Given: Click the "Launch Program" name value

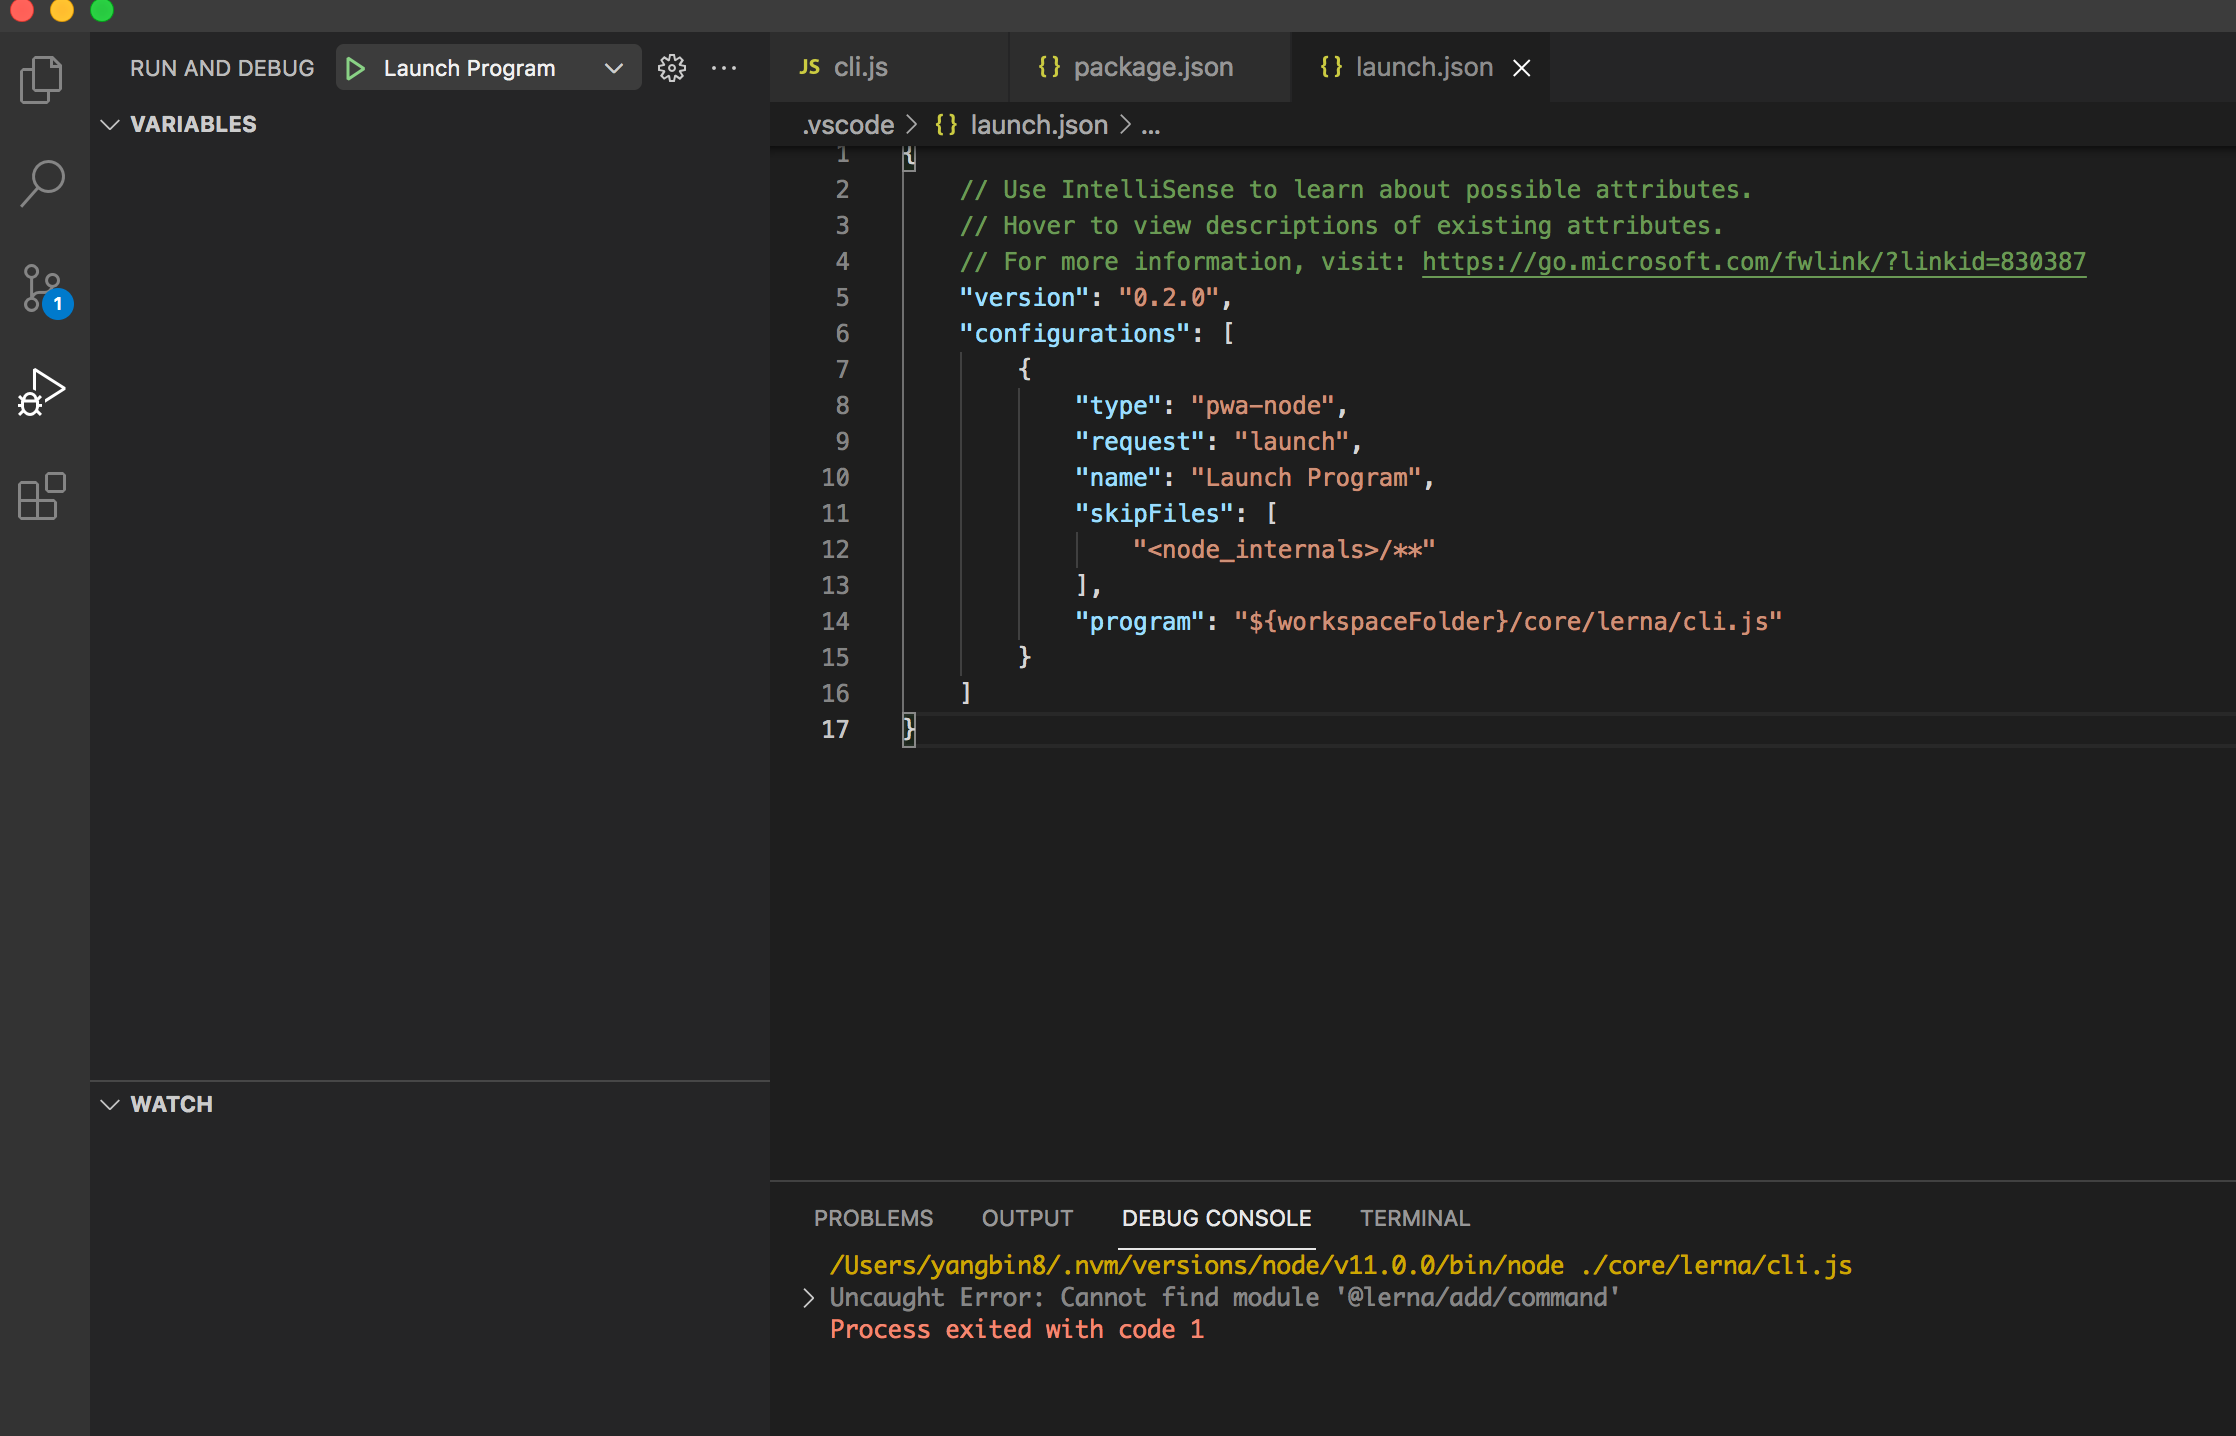Looking at the screenshot, I should 1306,477.
